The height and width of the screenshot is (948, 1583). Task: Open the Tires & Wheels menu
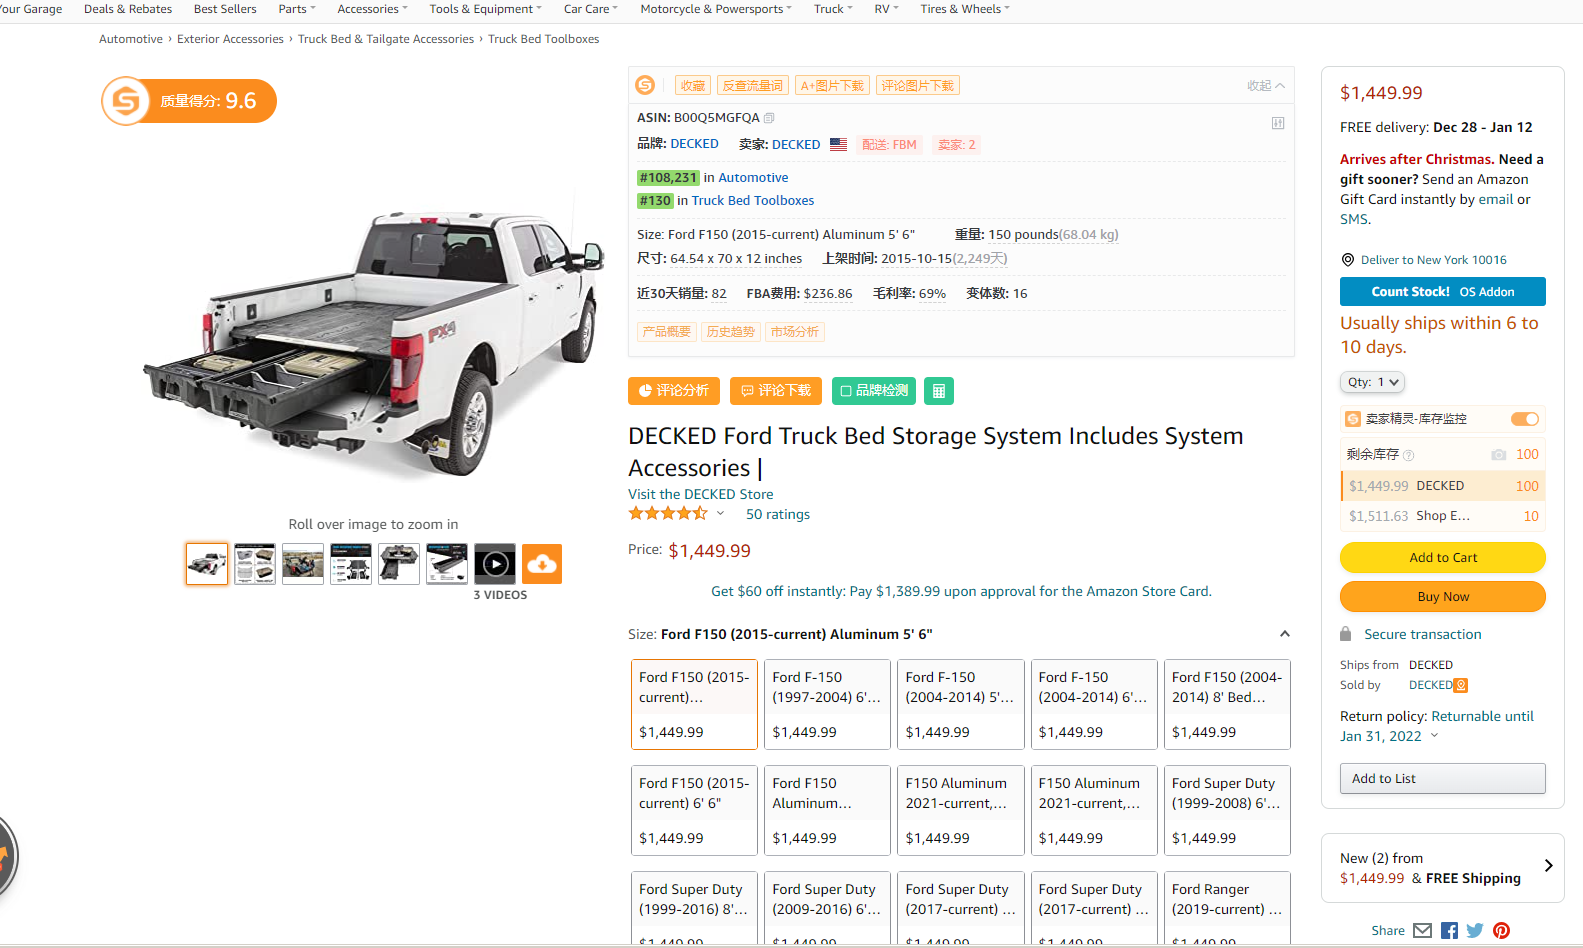[x=965, y=9]
